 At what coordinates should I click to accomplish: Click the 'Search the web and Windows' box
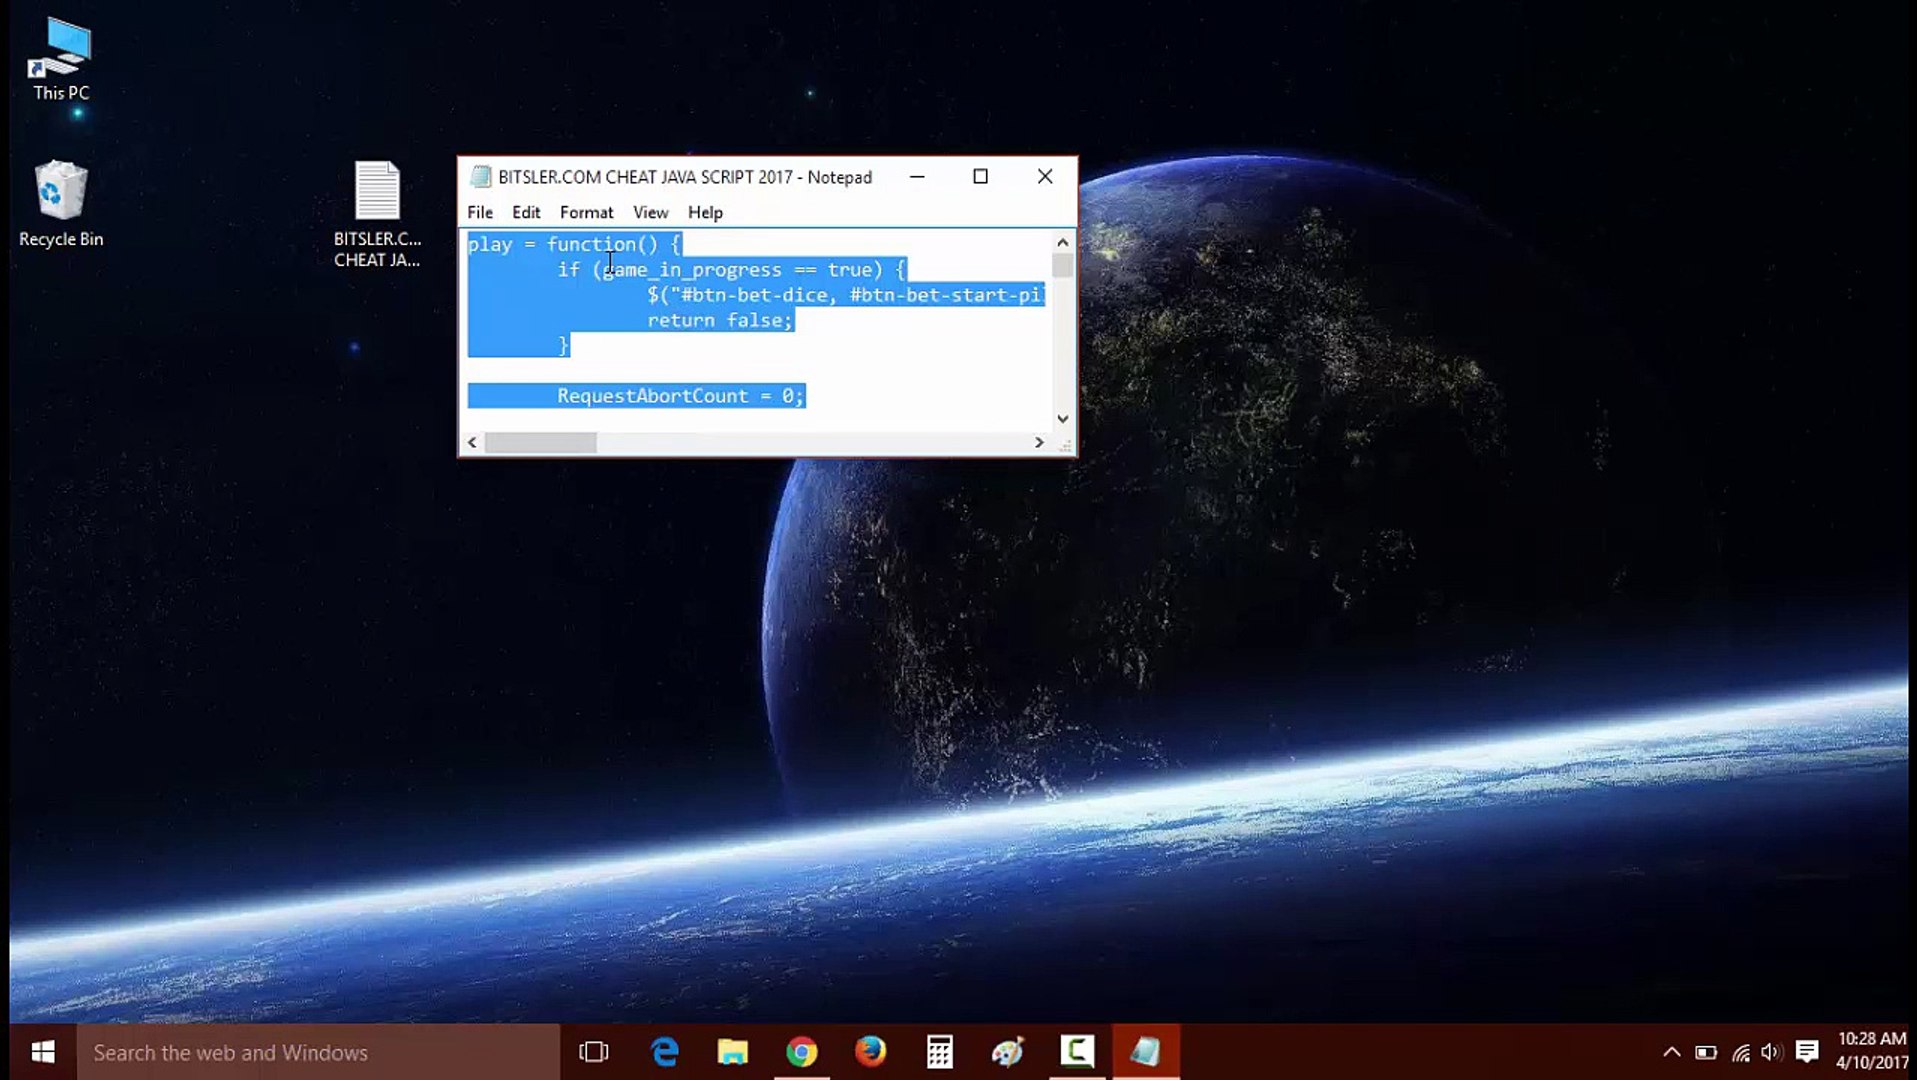(x=318, y=1052)
